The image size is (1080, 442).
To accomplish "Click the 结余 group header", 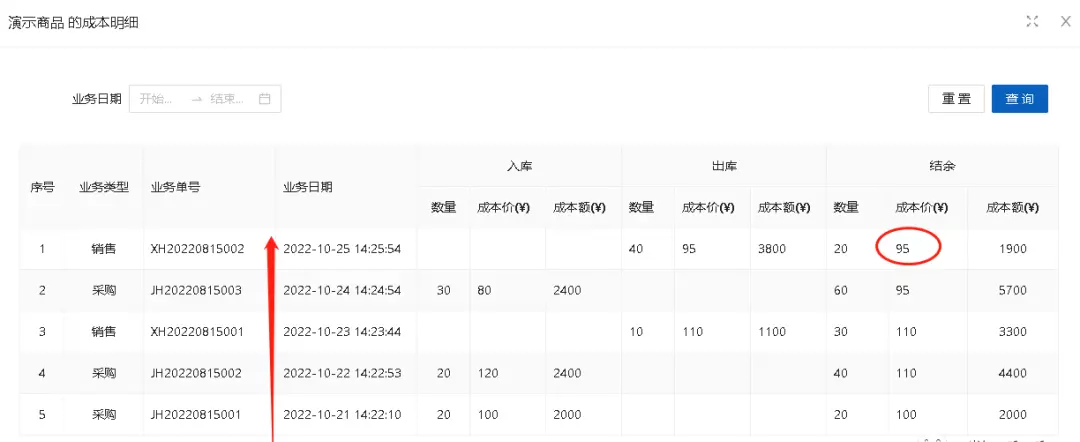I will point(942,166).
